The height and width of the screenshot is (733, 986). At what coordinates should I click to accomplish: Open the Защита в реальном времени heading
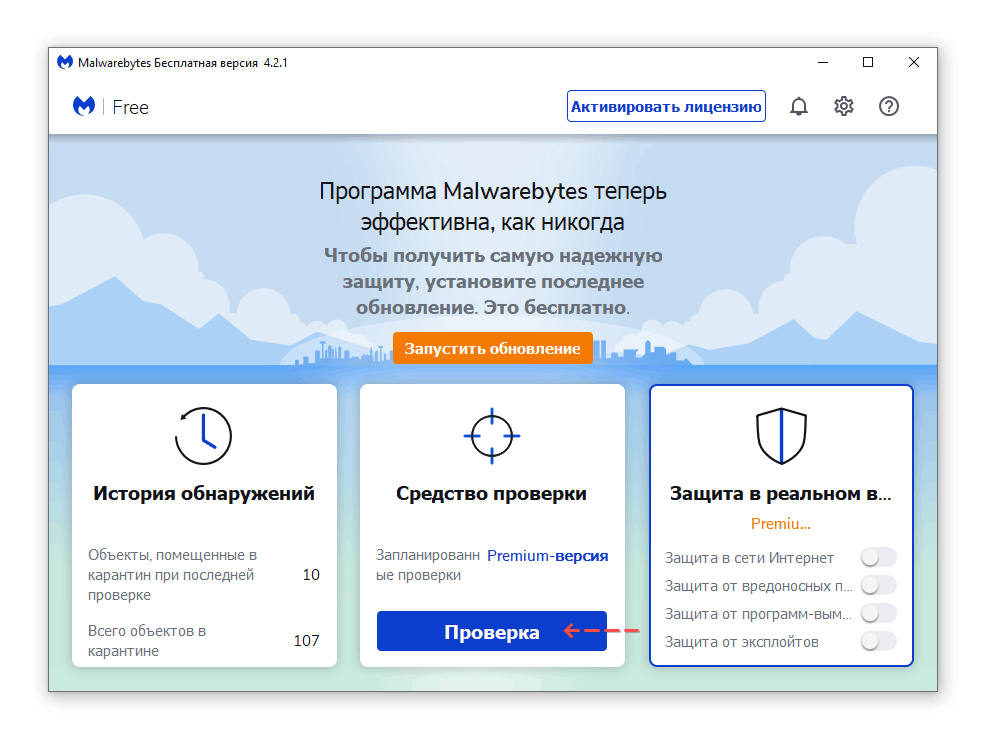(x=780, y=494)
